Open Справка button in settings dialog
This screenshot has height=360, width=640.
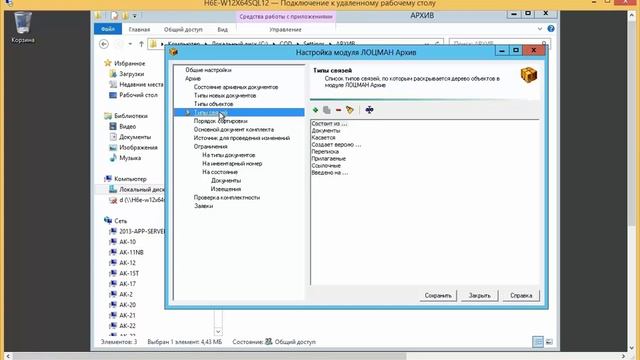521,296
